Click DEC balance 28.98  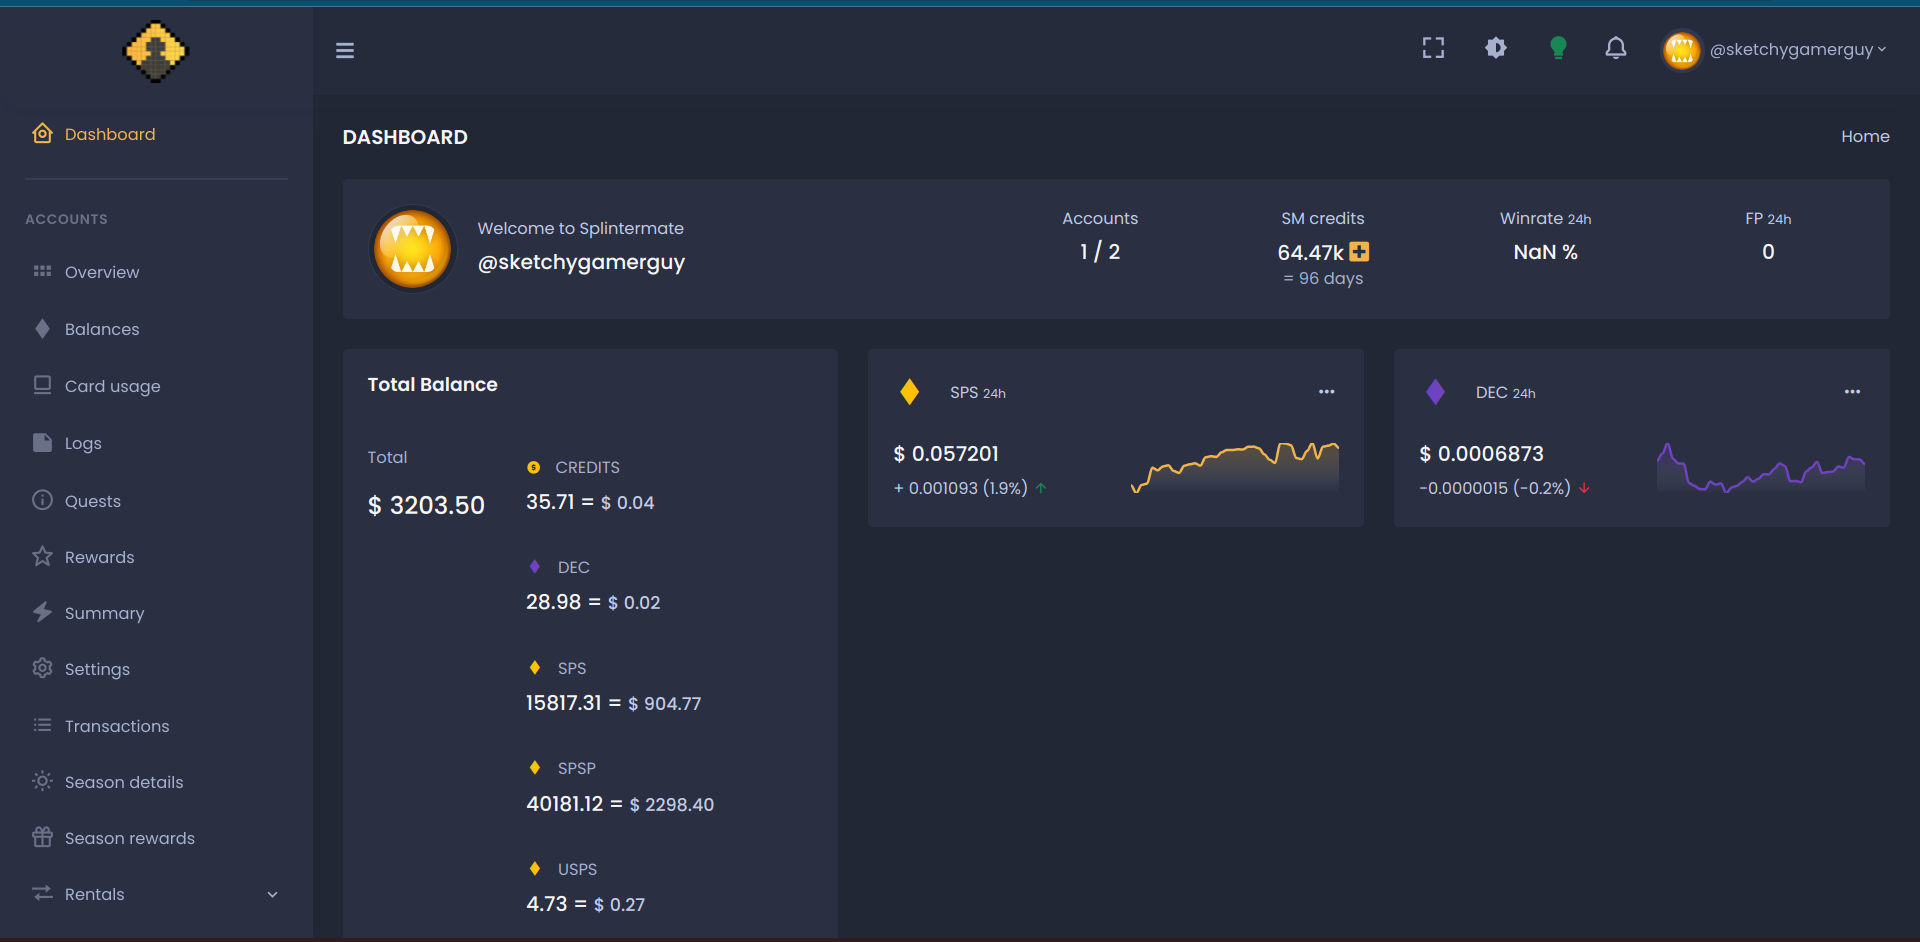click(553, 602)
